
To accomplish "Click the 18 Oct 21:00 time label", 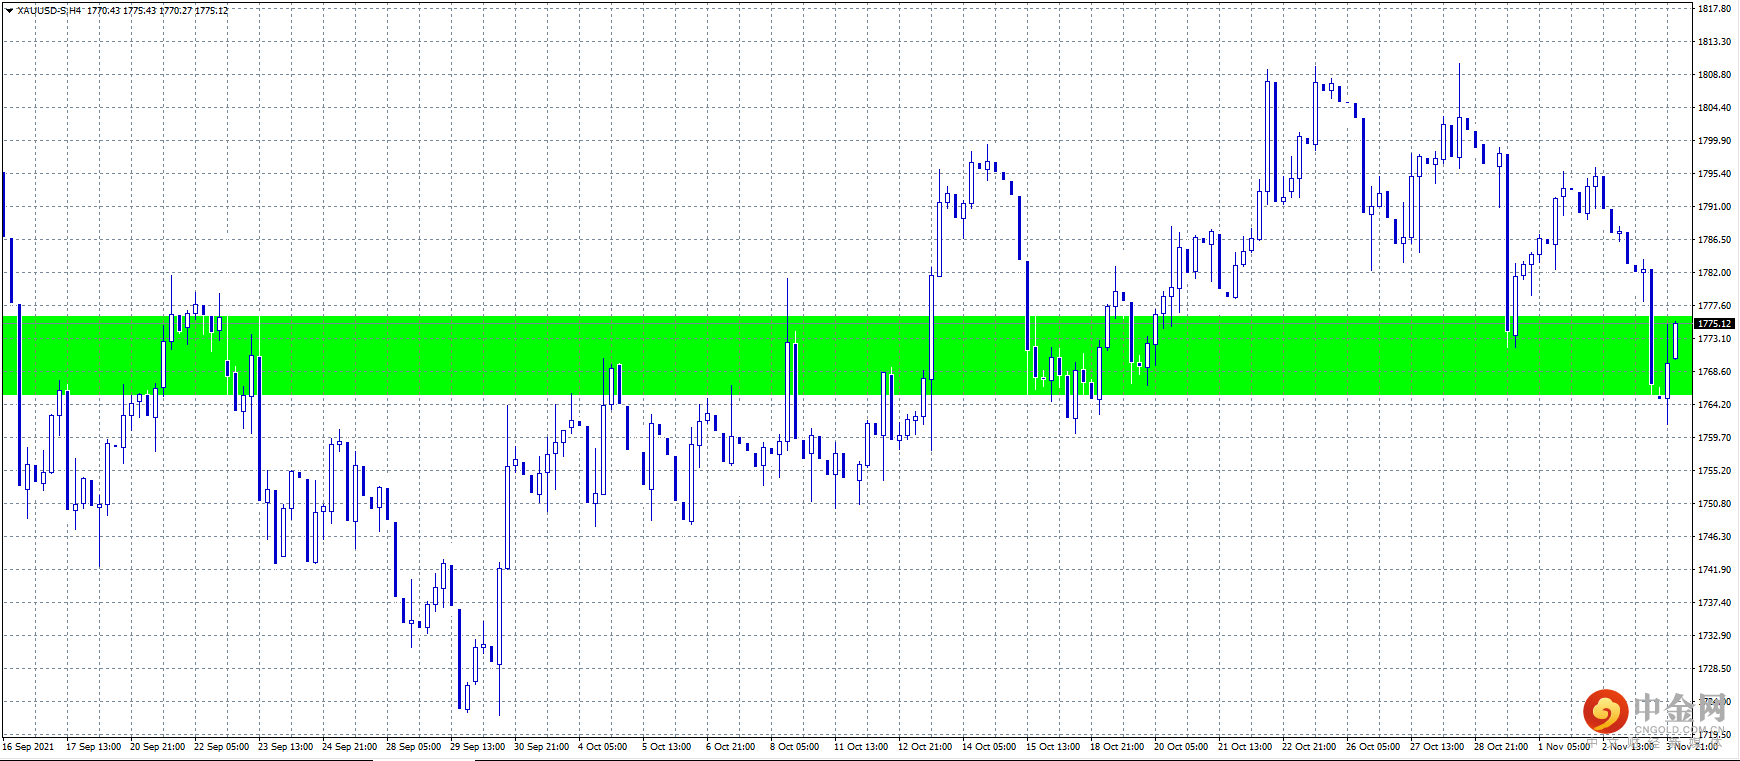I will [1117, 747].
